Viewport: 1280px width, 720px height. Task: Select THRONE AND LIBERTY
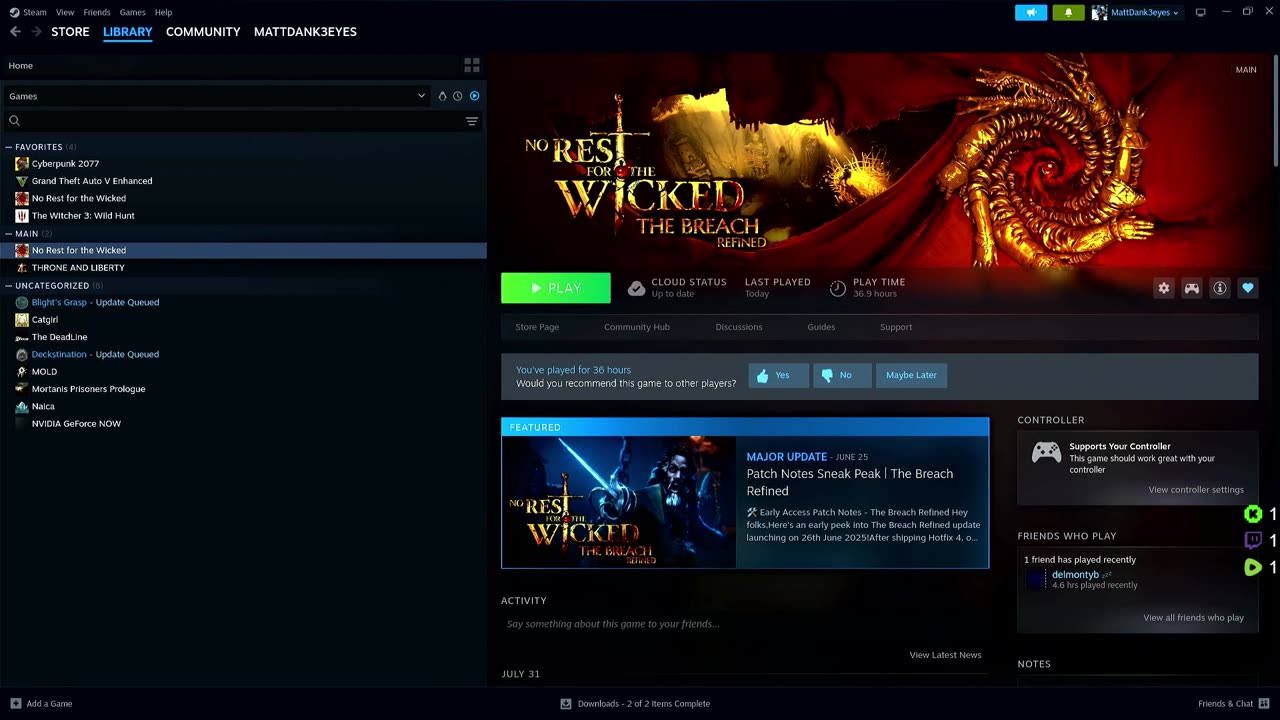click(78, 268)
